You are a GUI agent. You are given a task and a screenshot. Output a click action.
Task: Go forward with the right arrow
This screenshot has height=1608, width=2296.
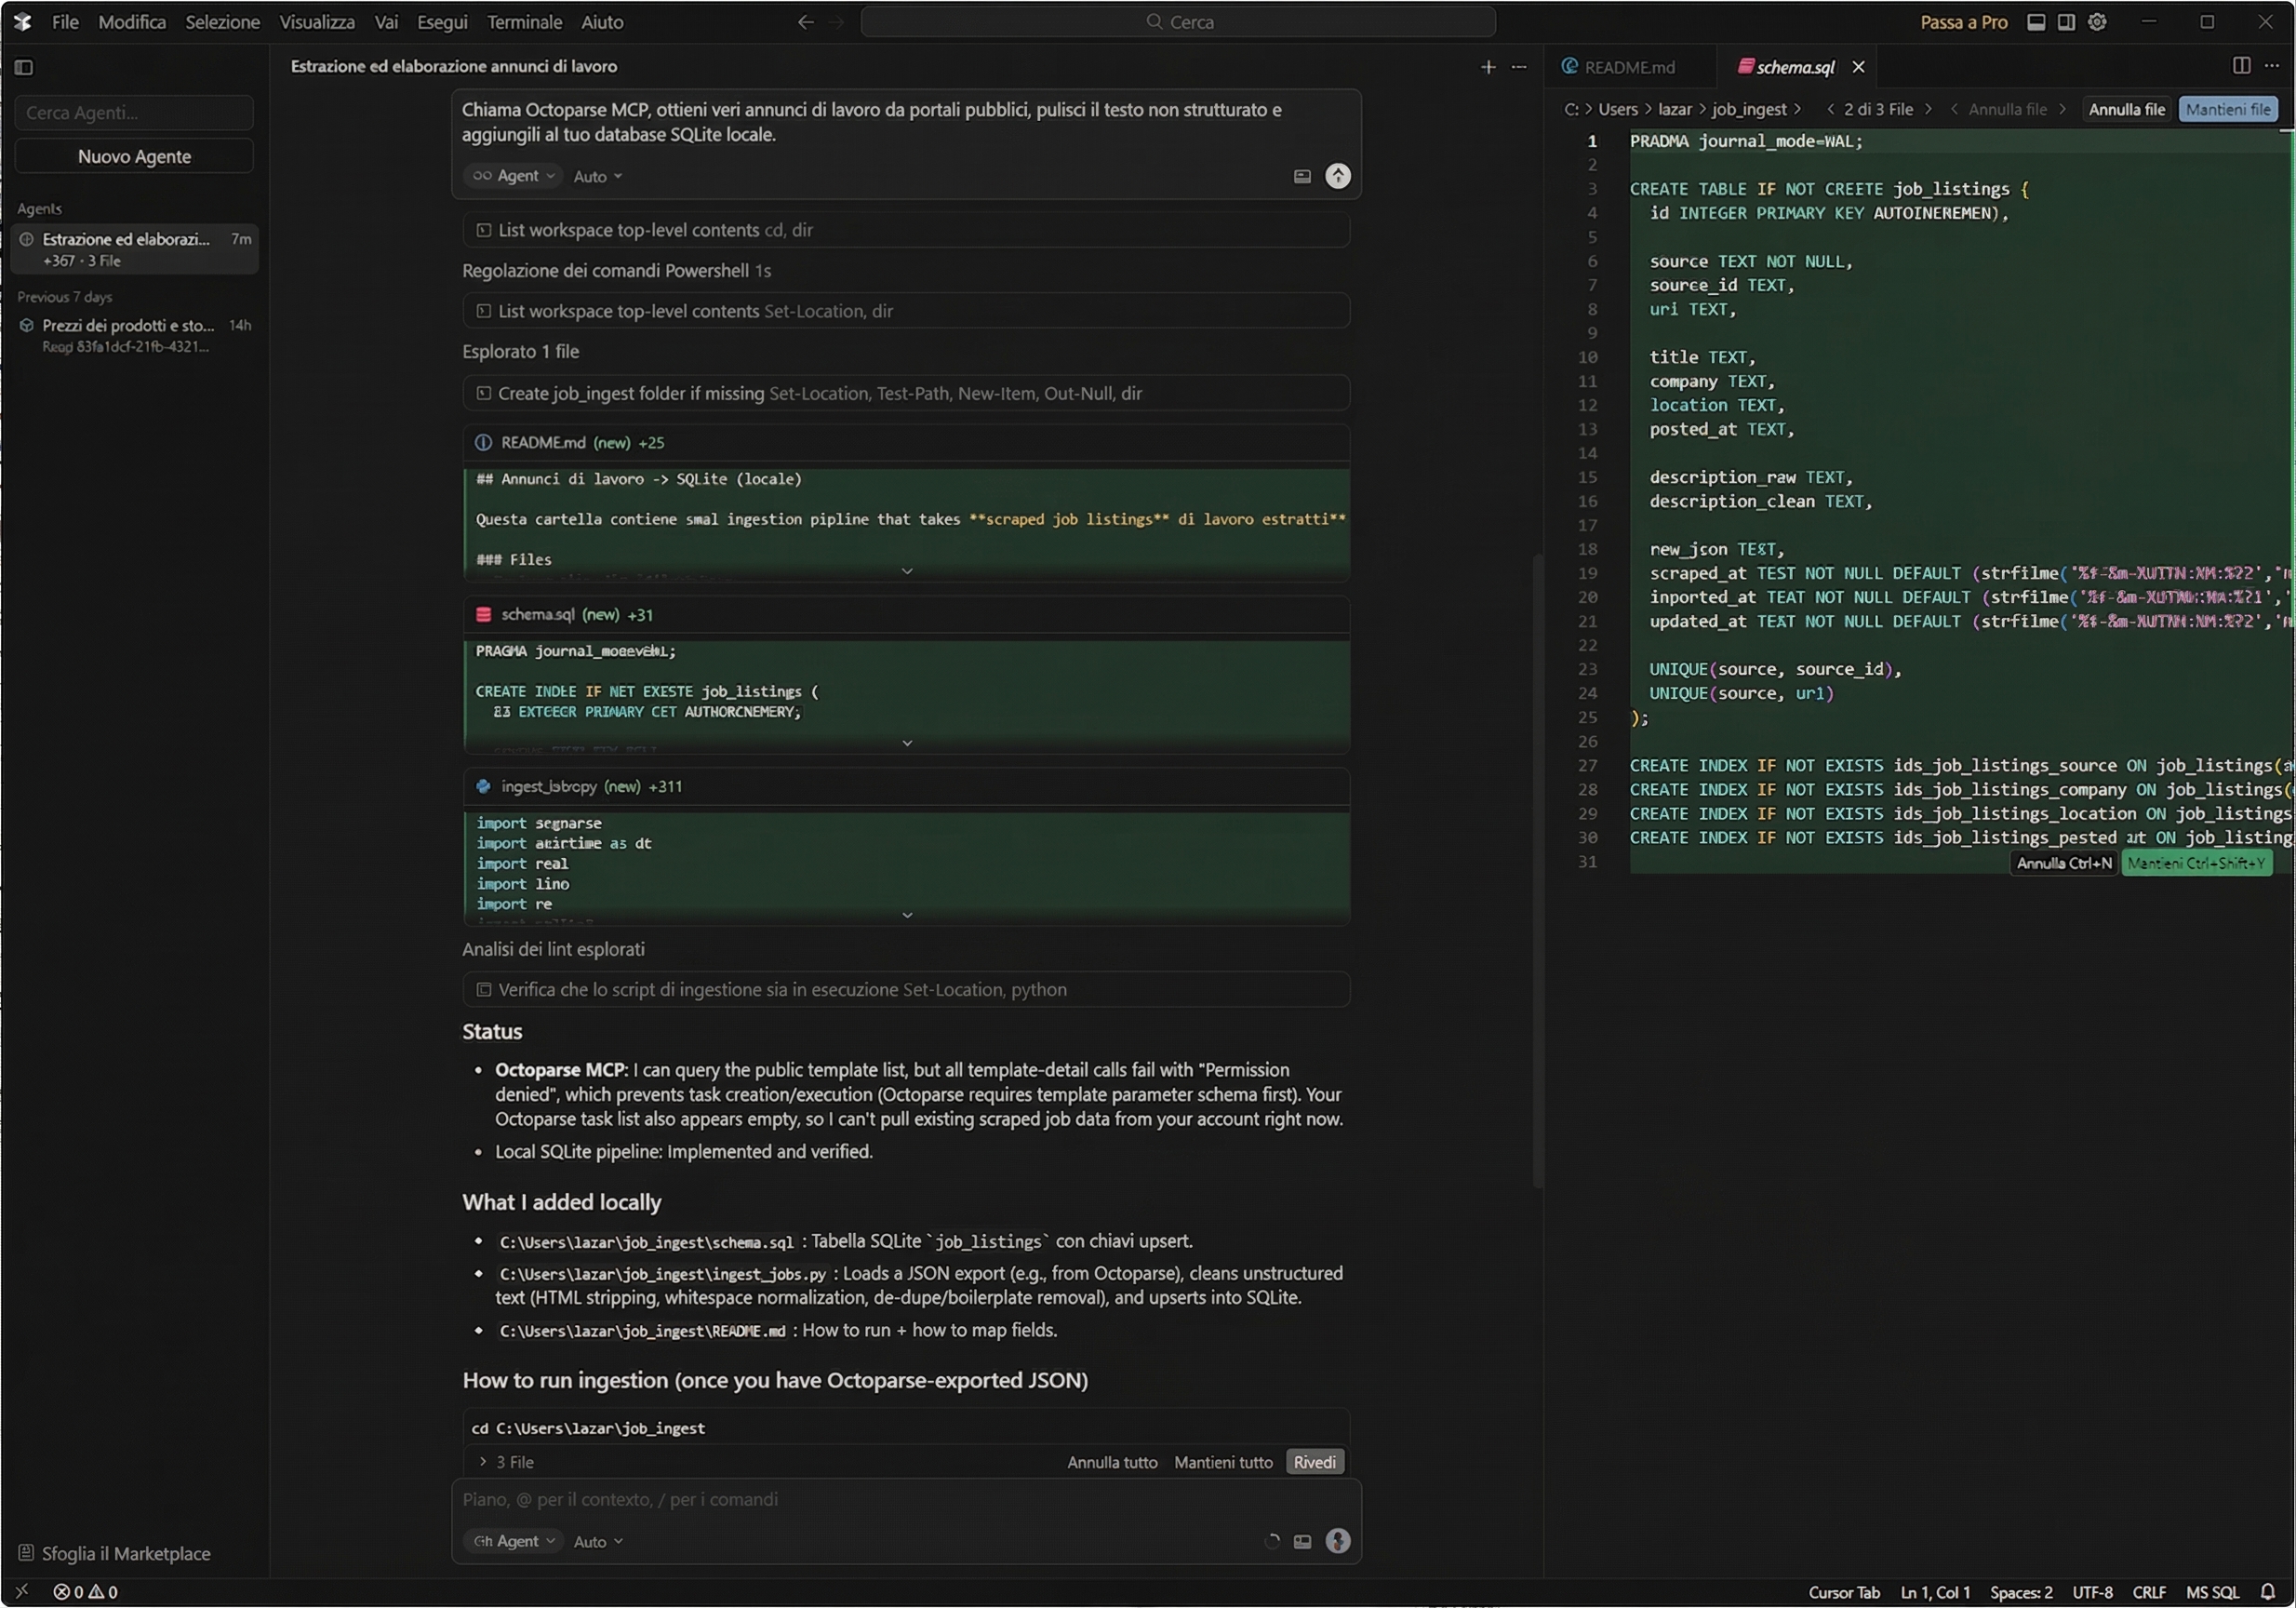[837, 22]
